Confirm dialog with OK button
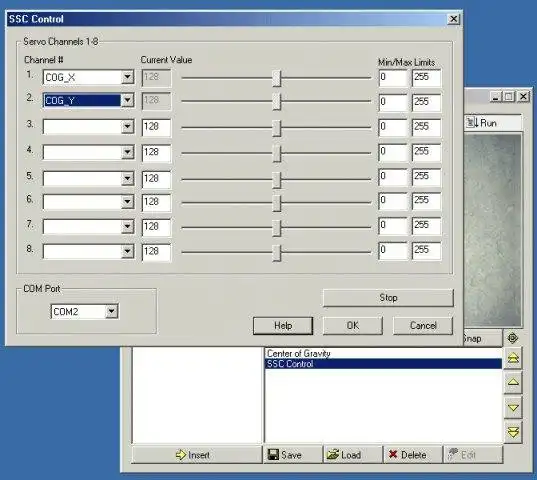 click(x=353, y=325)
